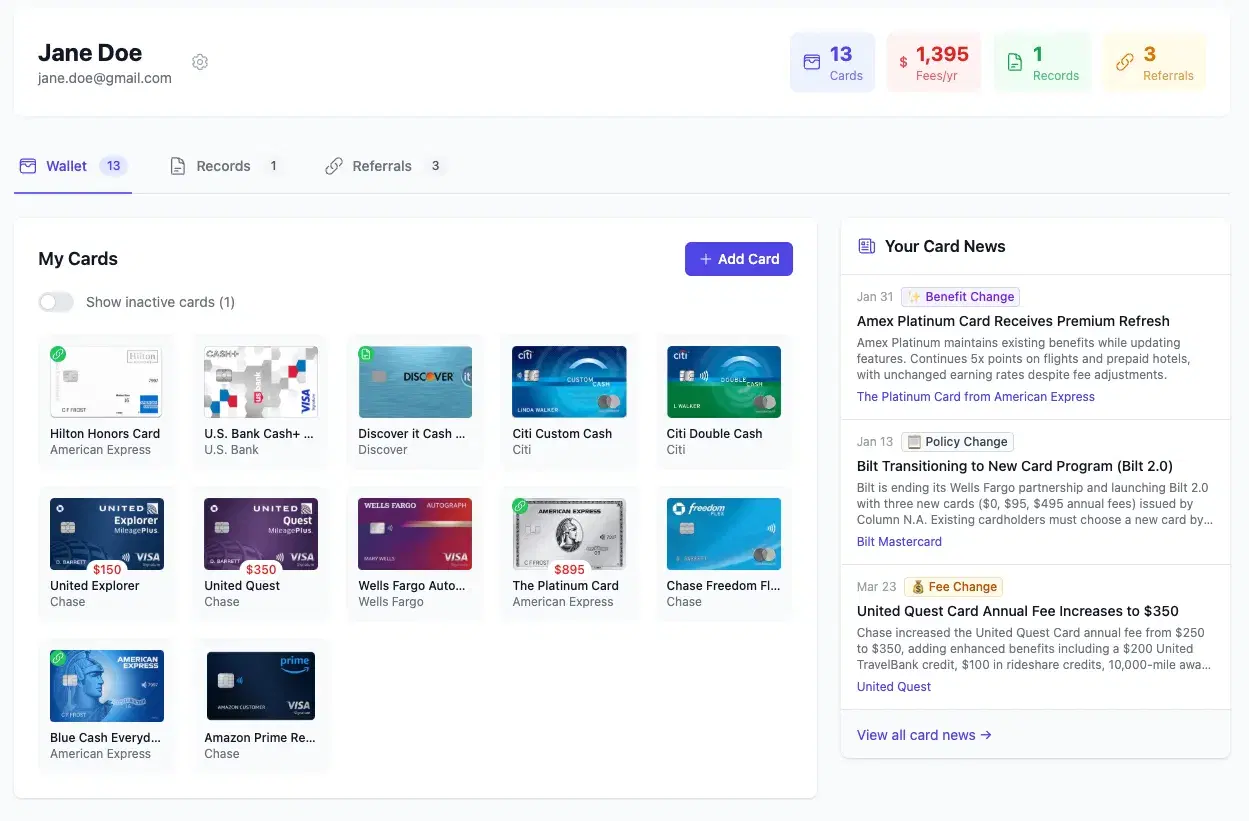Click the blue Cards stat icon
The image size is (1249, 821).
[810, 62]
